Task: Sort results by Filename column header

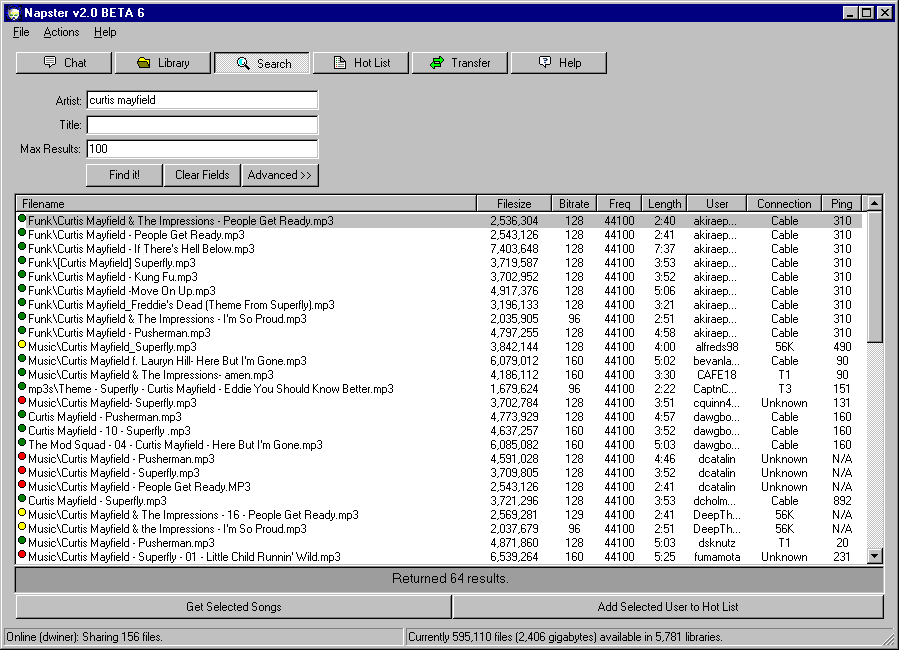Action: pos(246,203)
